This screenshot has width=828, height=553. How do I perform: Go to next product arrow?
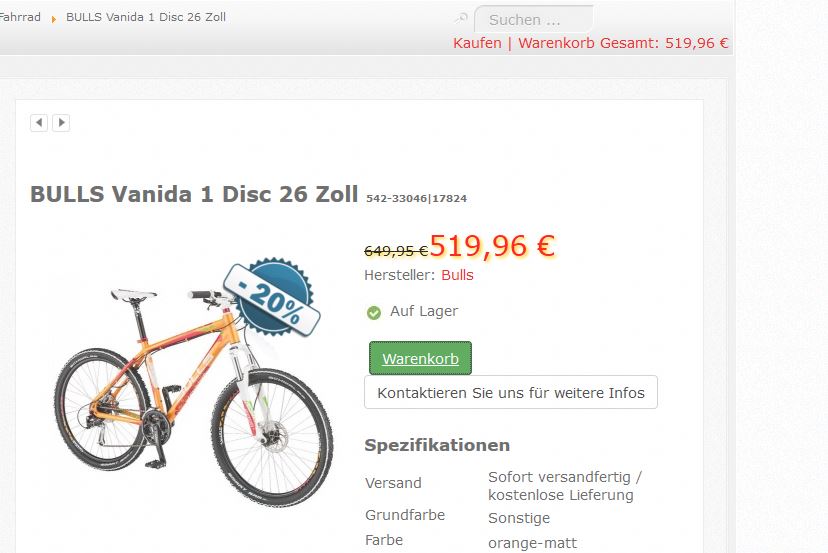click(61, 123)
